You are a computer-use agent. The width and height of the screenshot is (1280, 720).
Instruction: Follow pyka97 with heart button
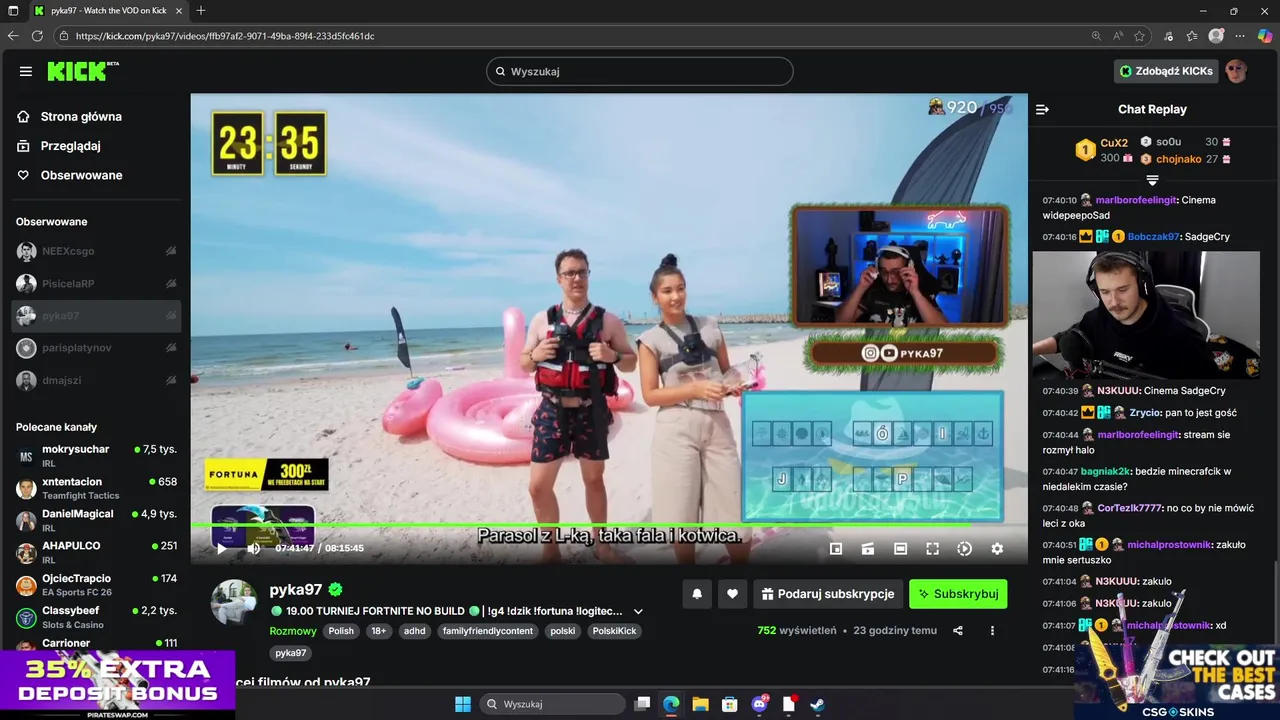(732, 594)
